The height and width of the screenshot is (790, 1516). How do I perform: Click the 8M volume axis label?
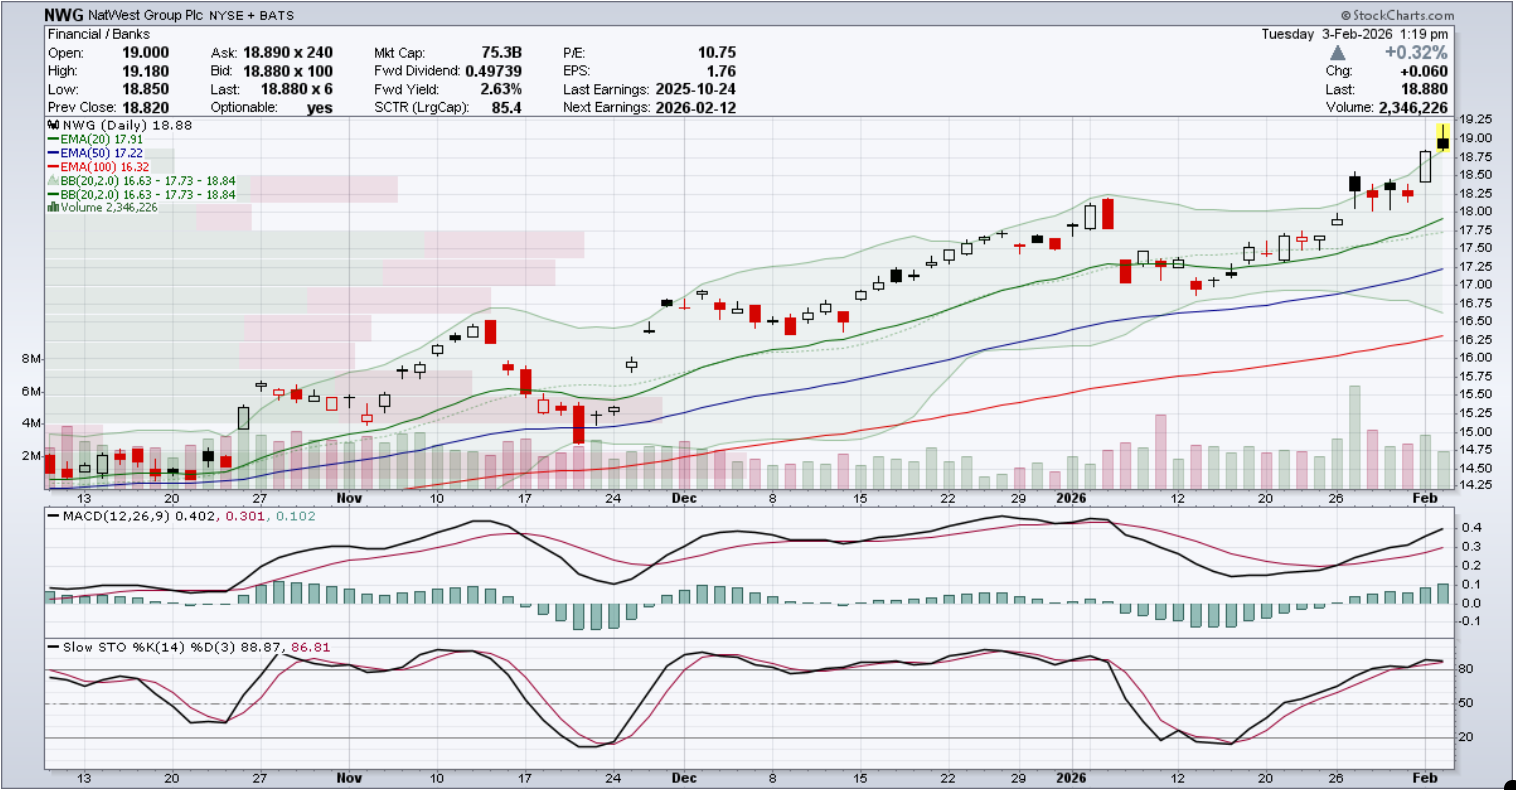[30, 359]
